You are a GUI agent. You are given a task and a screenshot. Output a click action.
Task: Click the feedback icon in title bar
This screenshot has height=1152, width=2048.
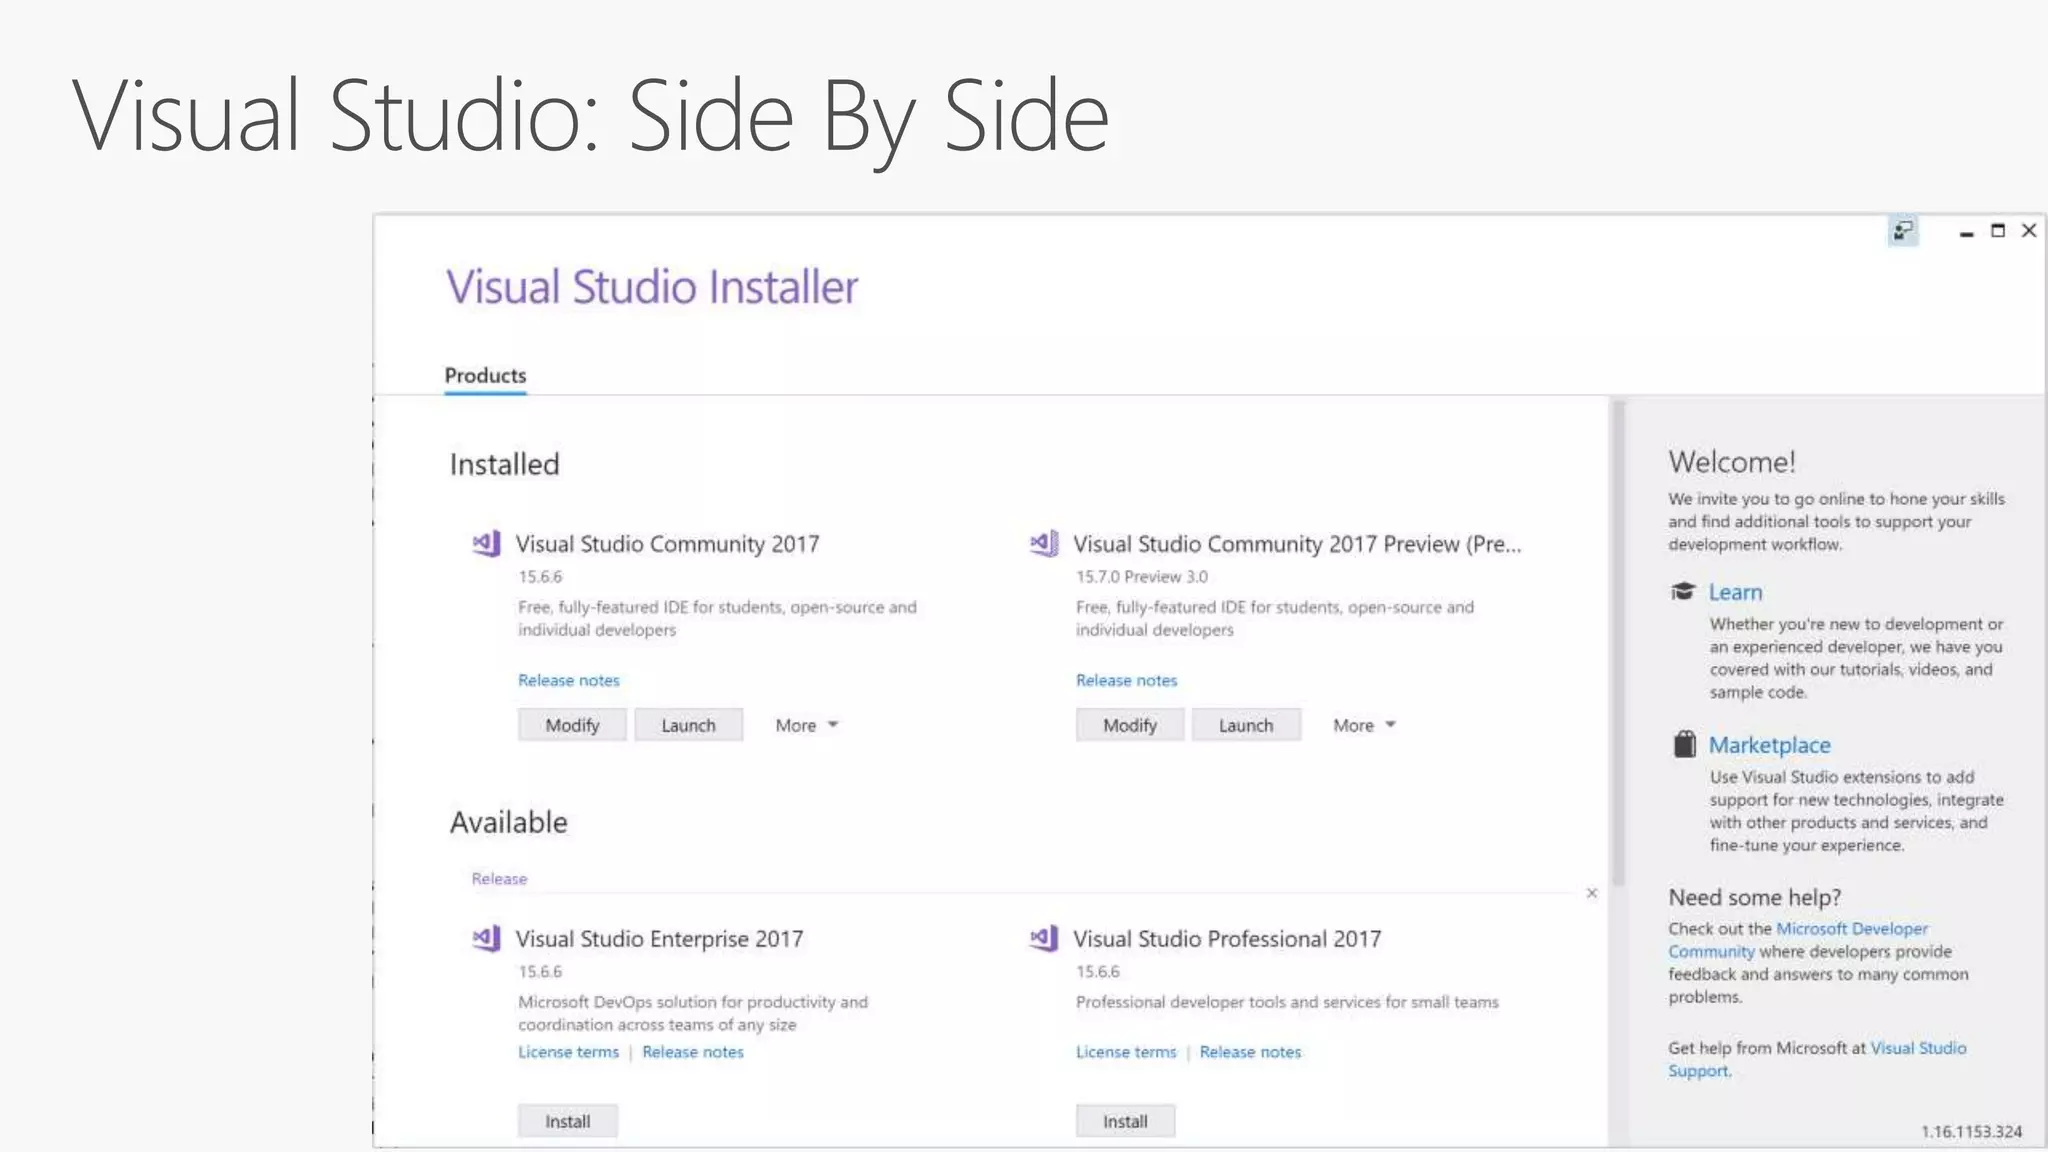point(1902,232)
